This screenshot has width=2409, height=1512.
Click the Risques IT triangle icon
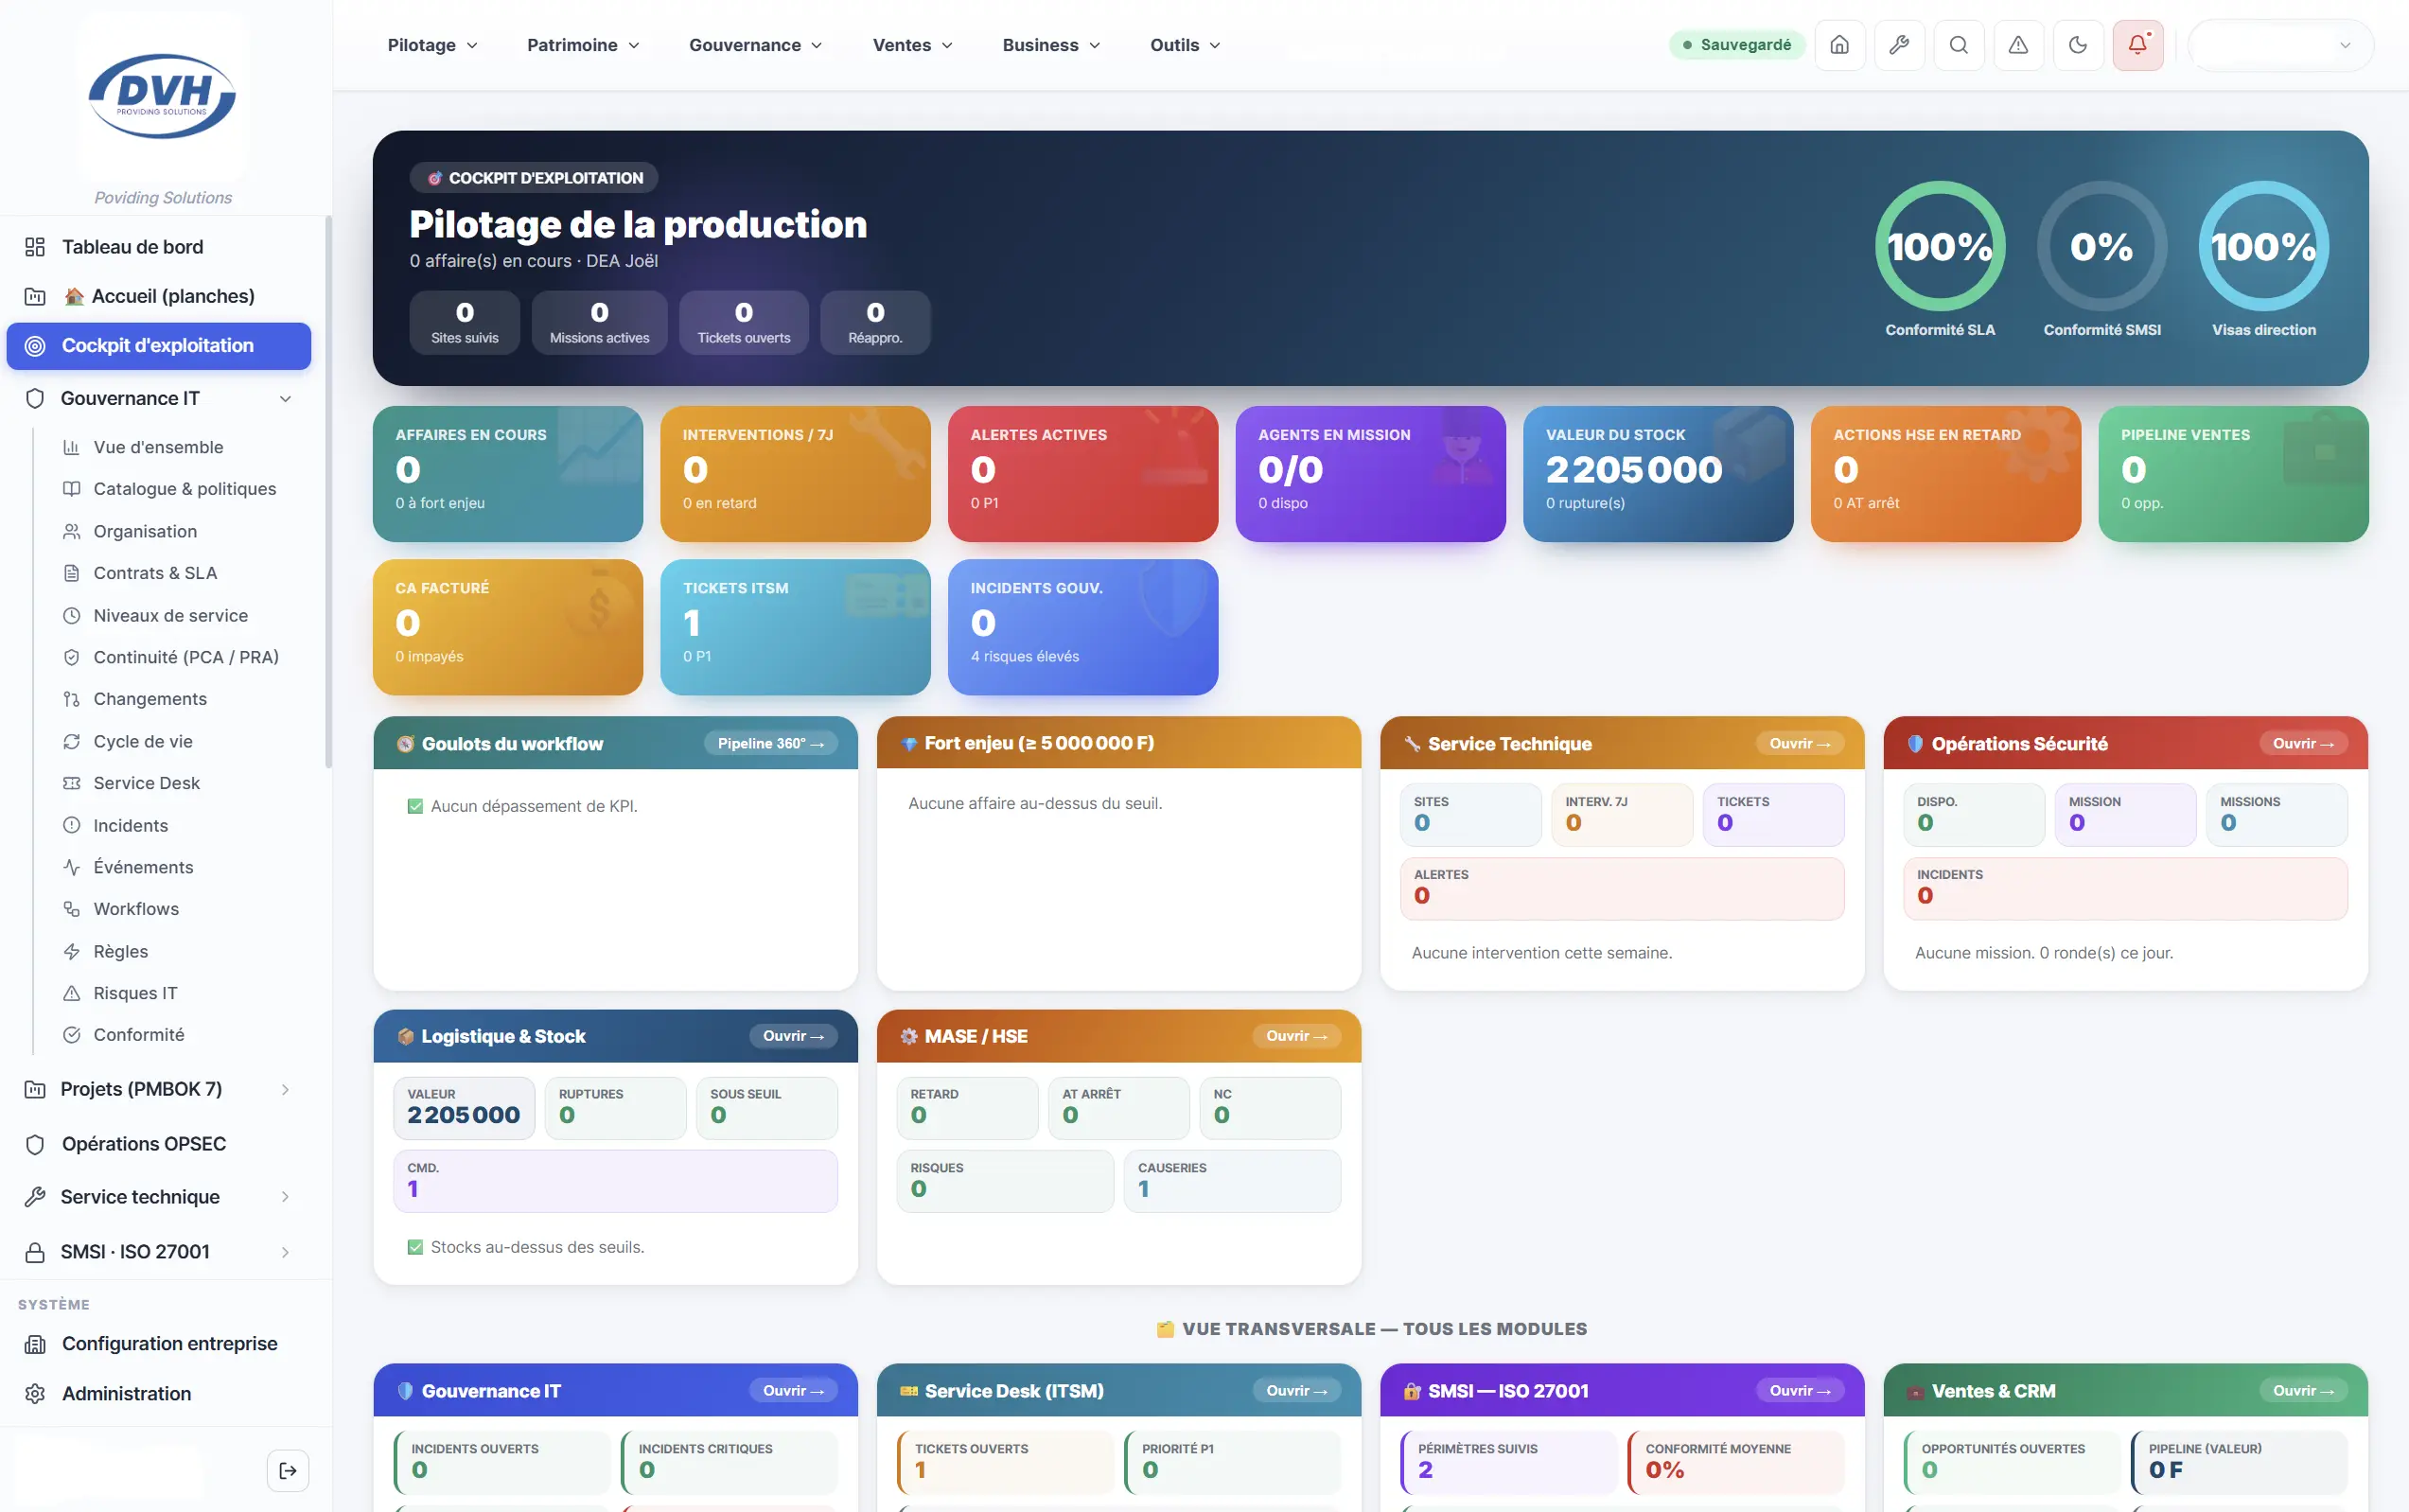point(71,993)
